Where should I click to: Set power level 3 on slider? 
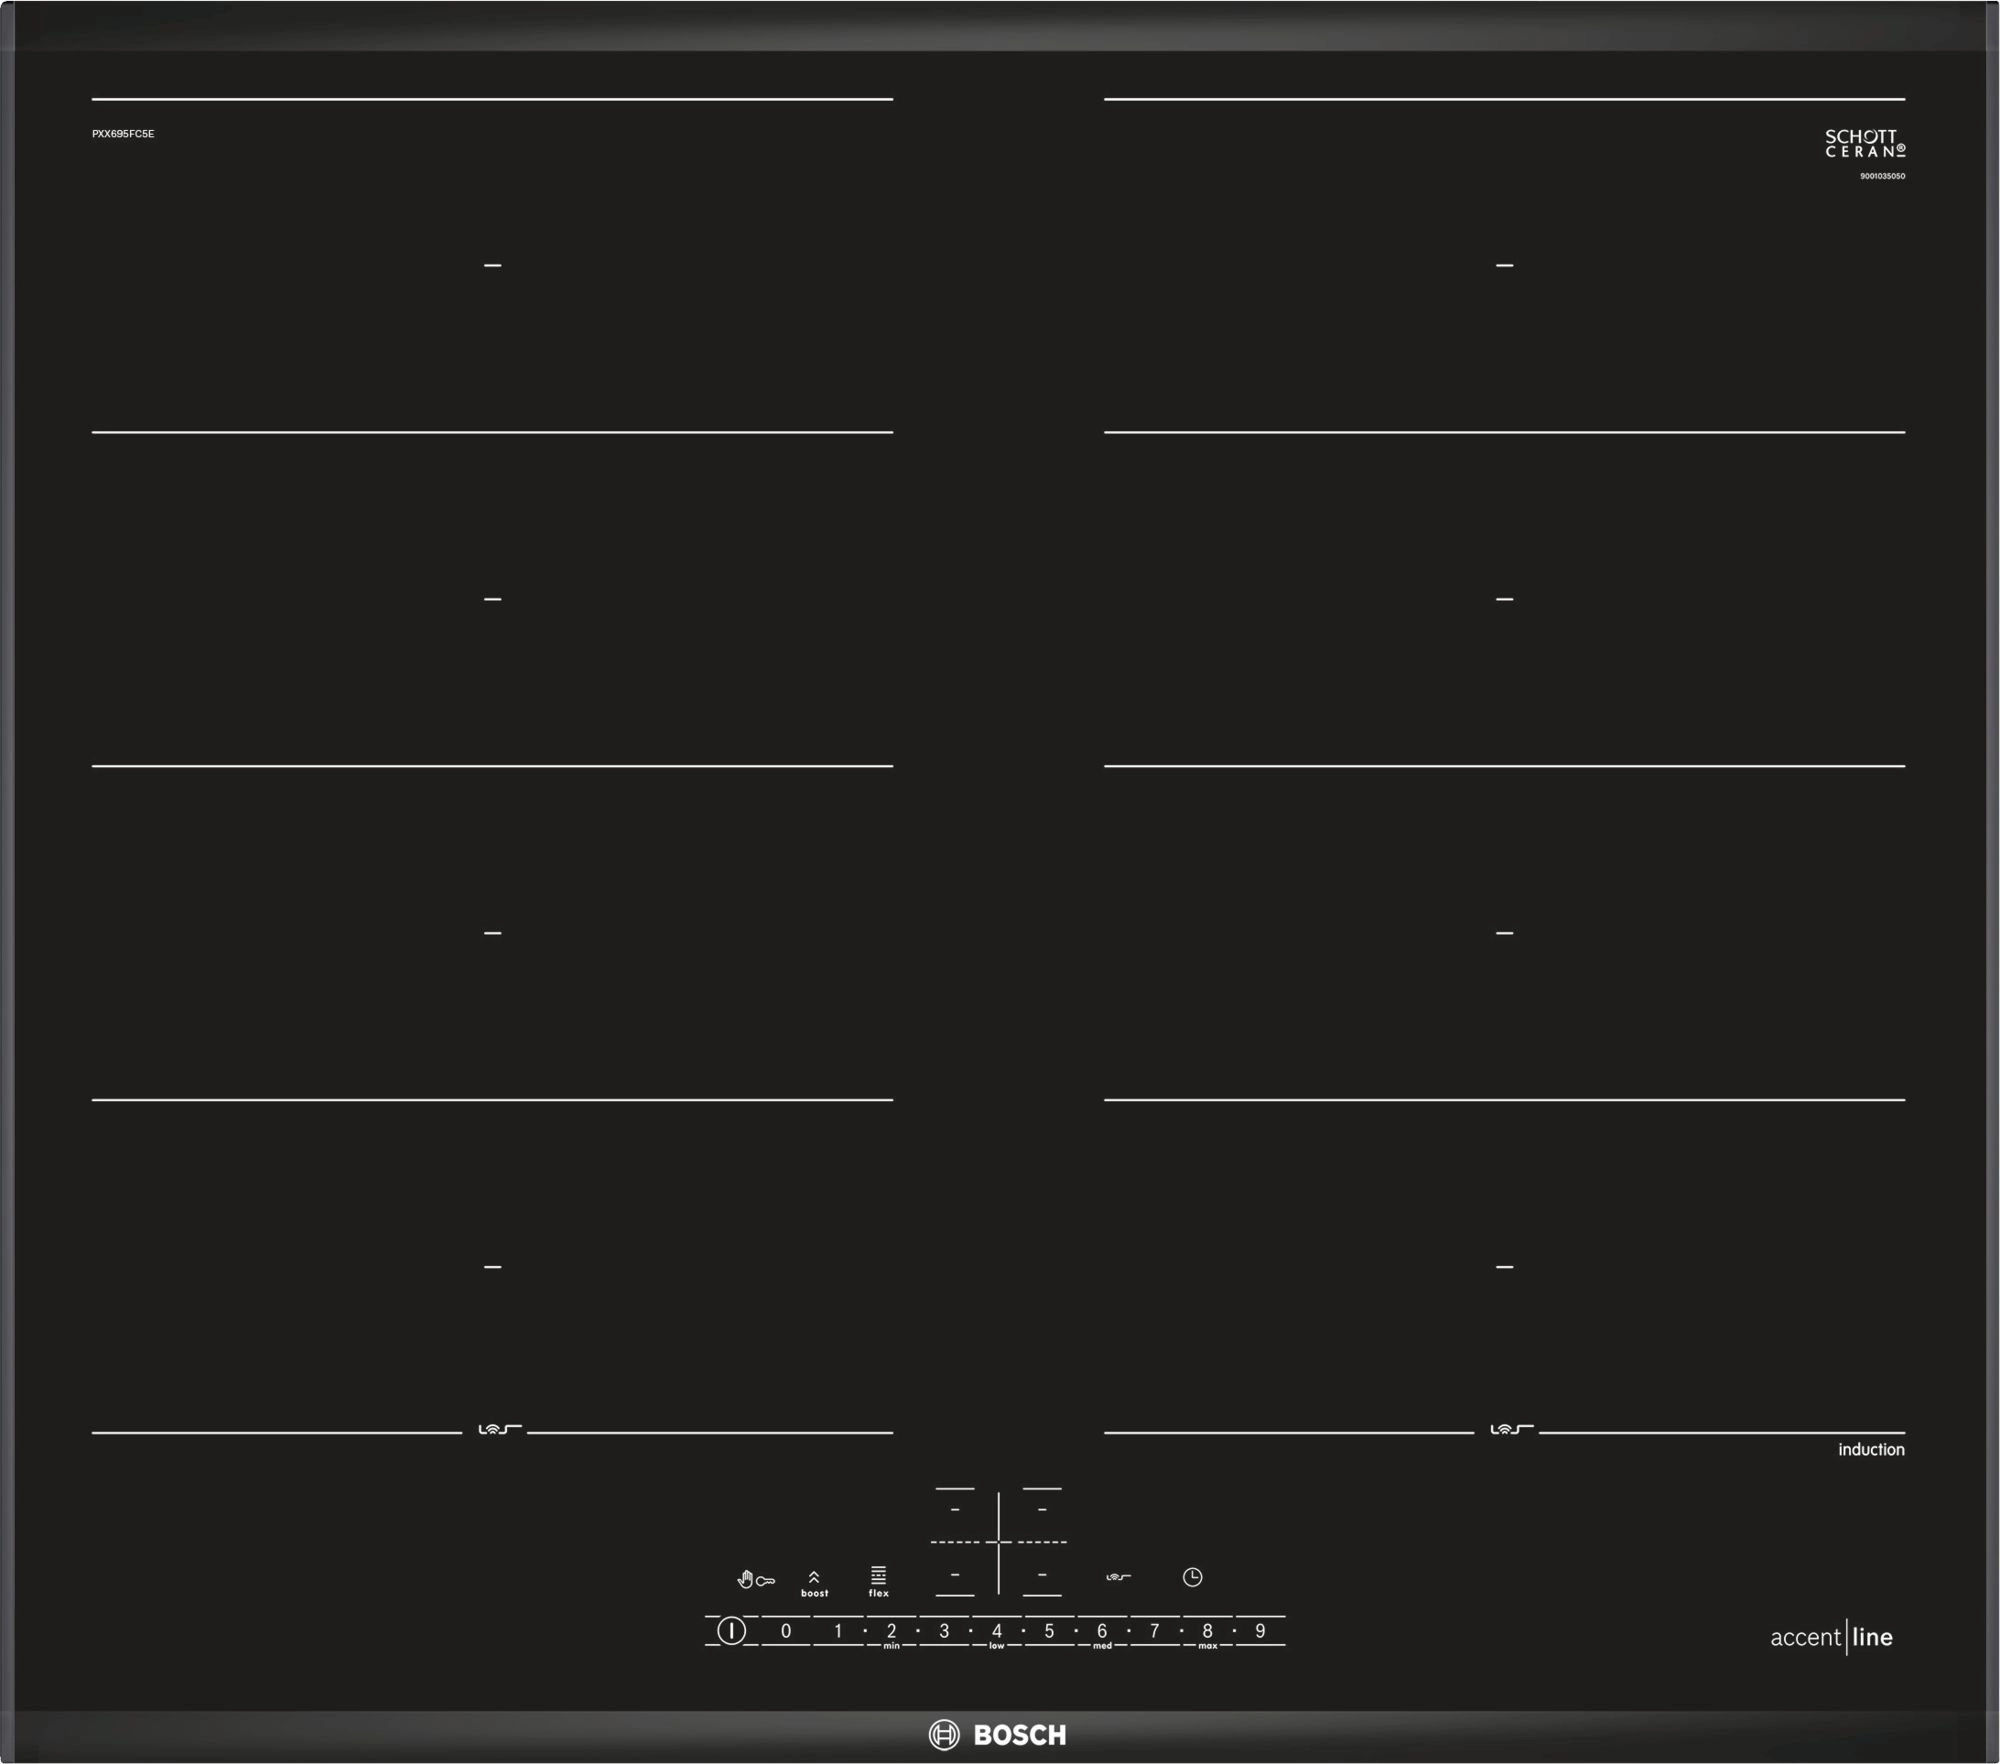point(944,1631)
